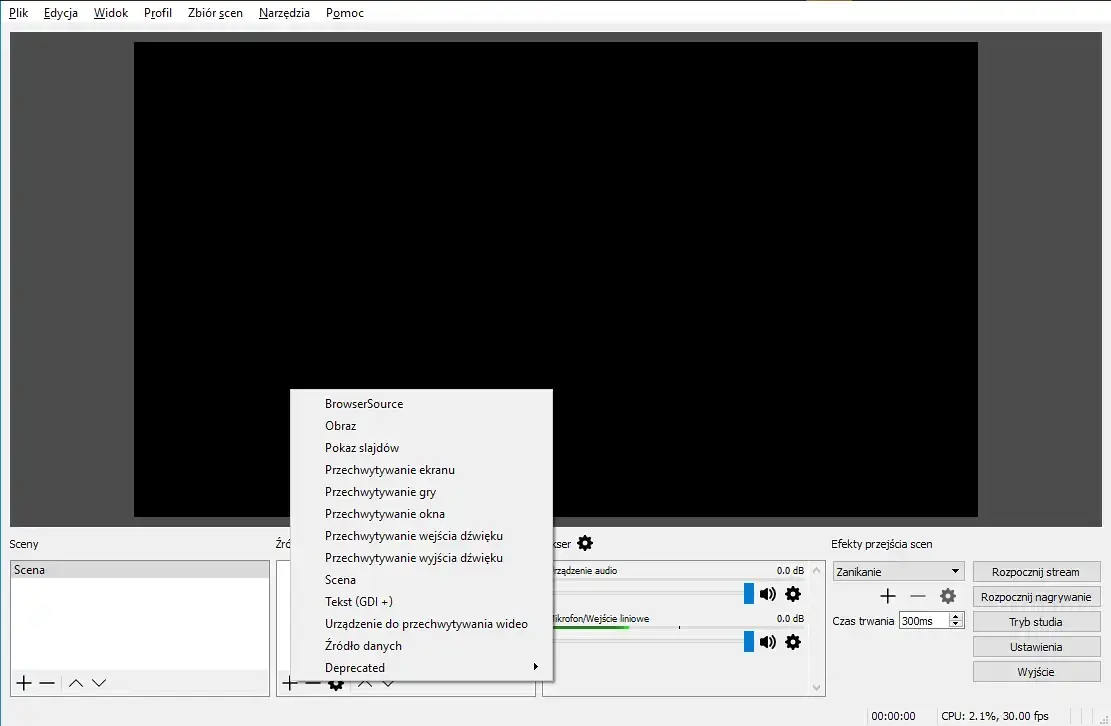Open Urządzenie audio settings gear in mixer
Image resolution: width=1111 pixels, height=726 pixels.
(x=793, y=593)
